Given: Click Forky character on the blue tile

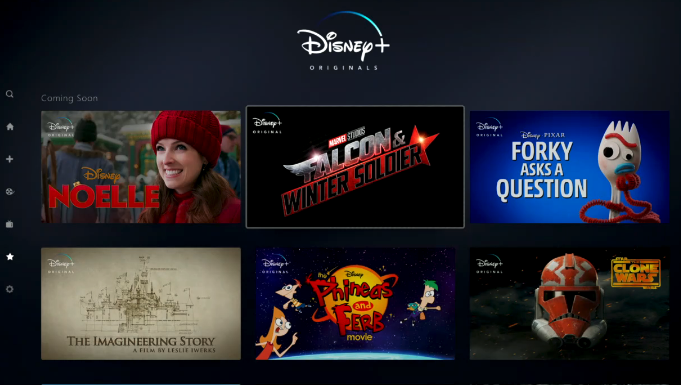Looking at the screenshot, I should (x=621, y=172).
